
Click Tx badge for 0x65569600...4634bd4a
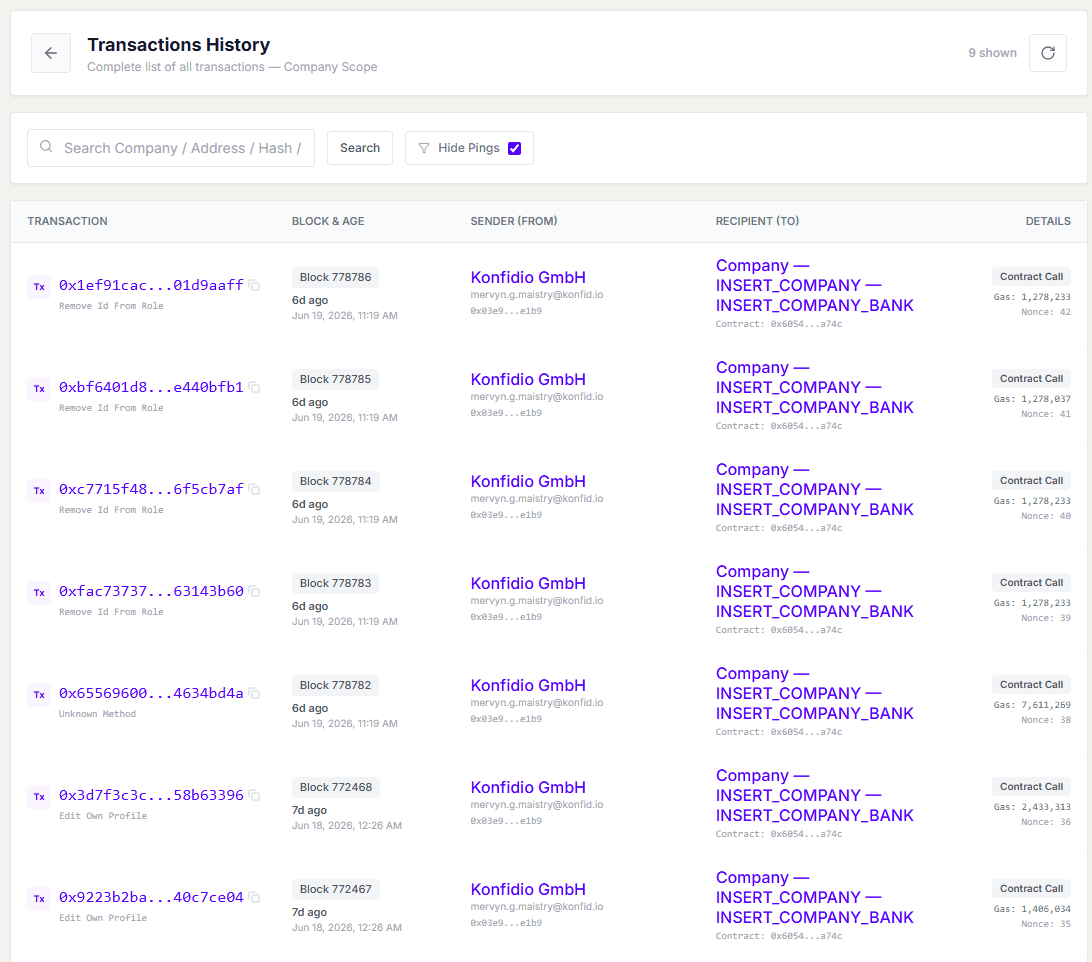click(39, 695)
